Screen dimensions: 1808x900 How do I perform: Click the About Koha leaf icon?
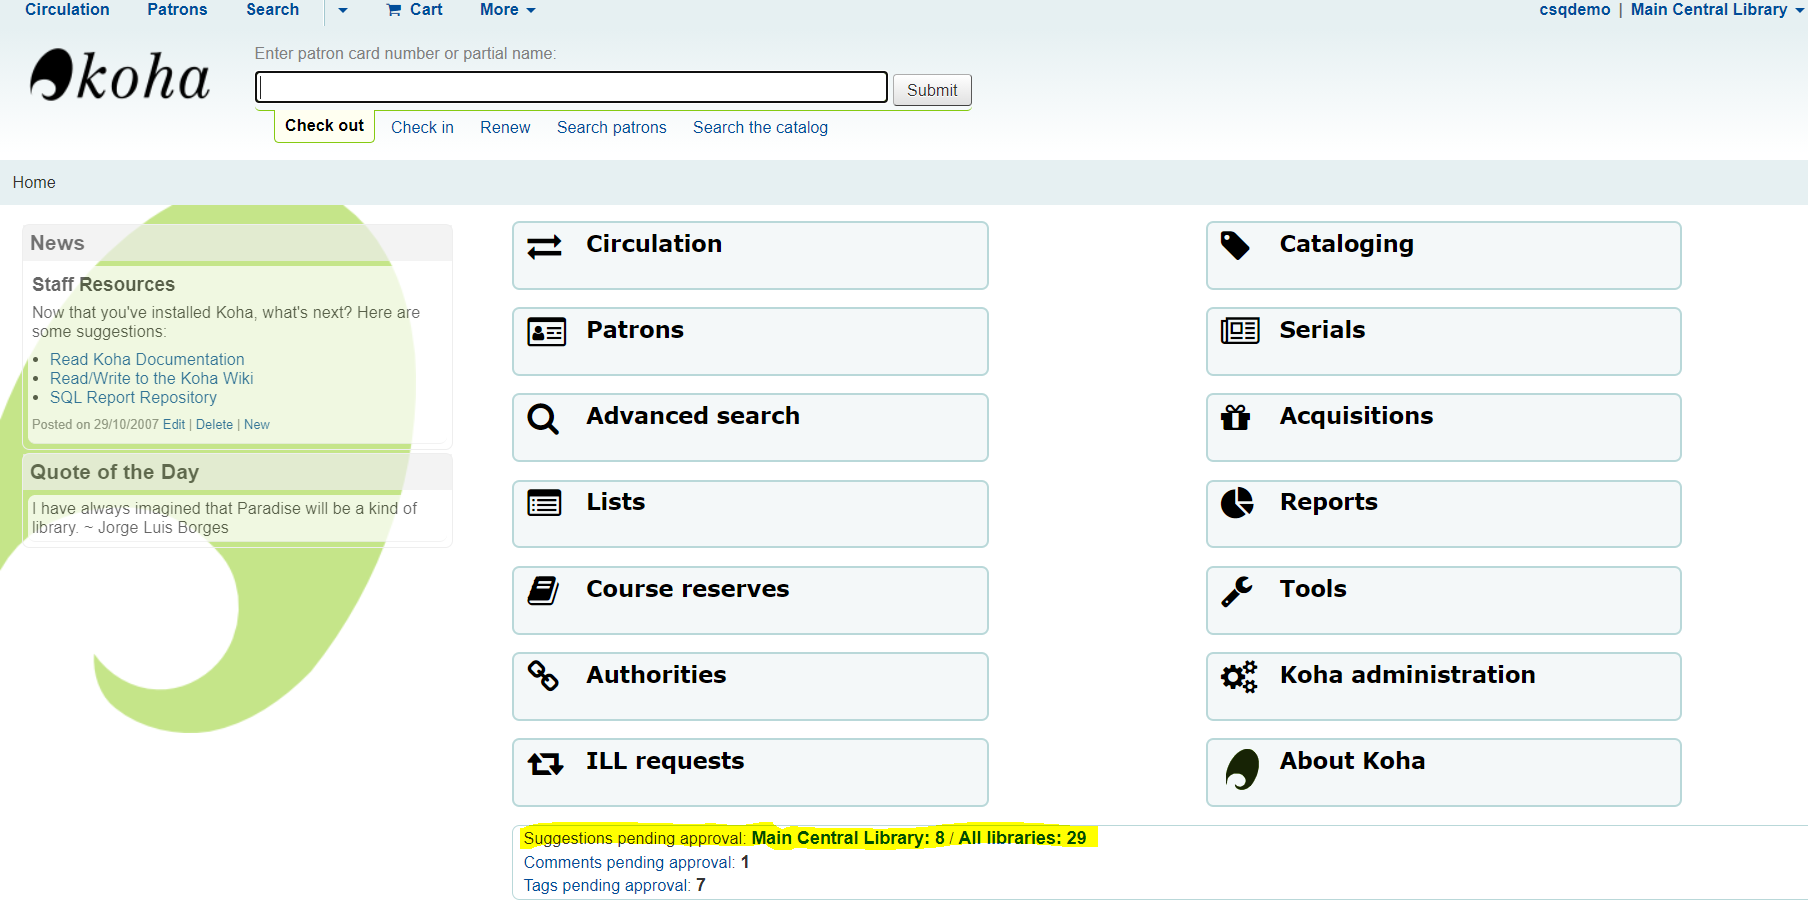(x=1242, y=769)
